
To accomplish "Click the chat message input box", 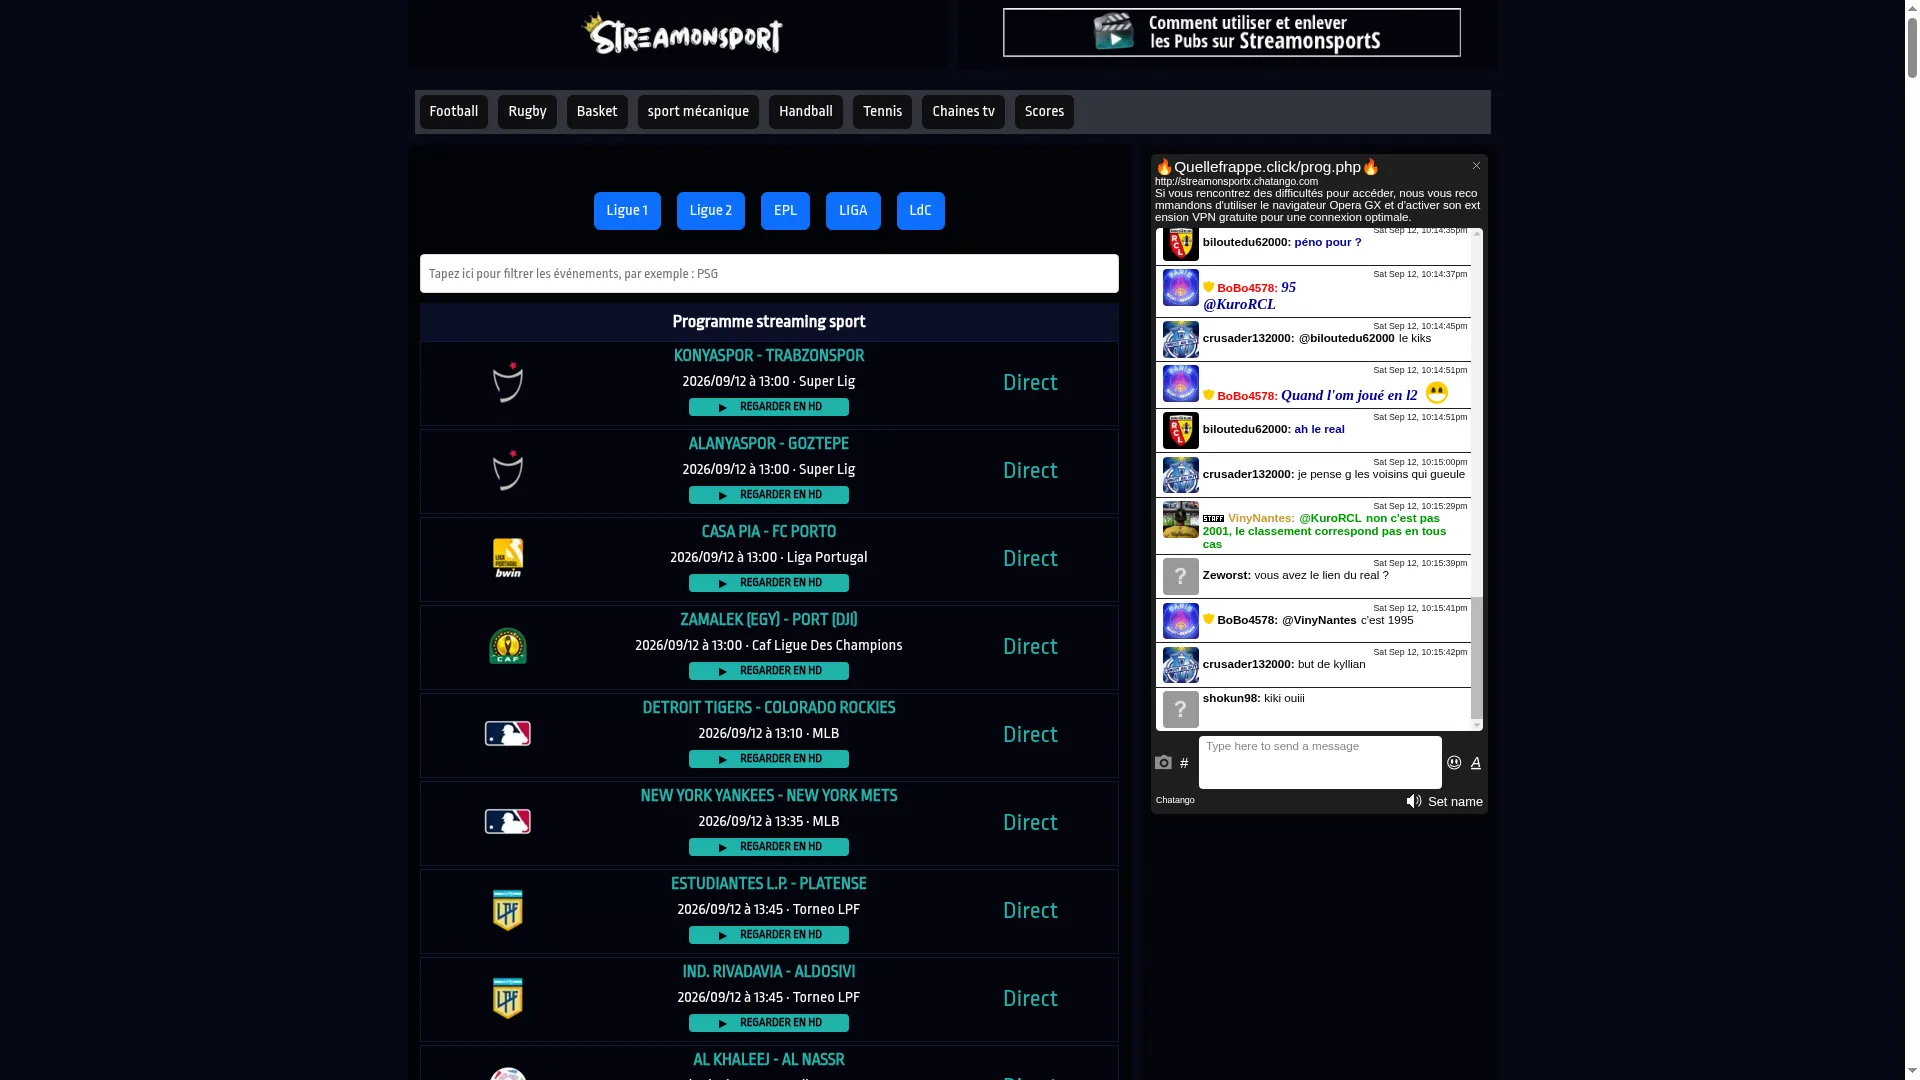I will pyautogui.click(x=1320, y=762).
